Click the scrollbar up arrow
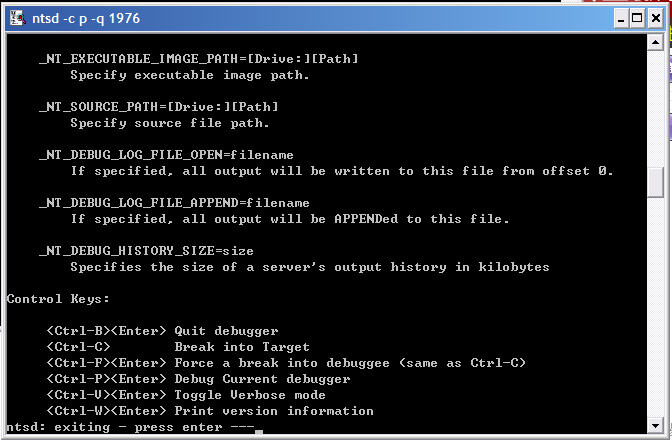 tap(656, 43)
